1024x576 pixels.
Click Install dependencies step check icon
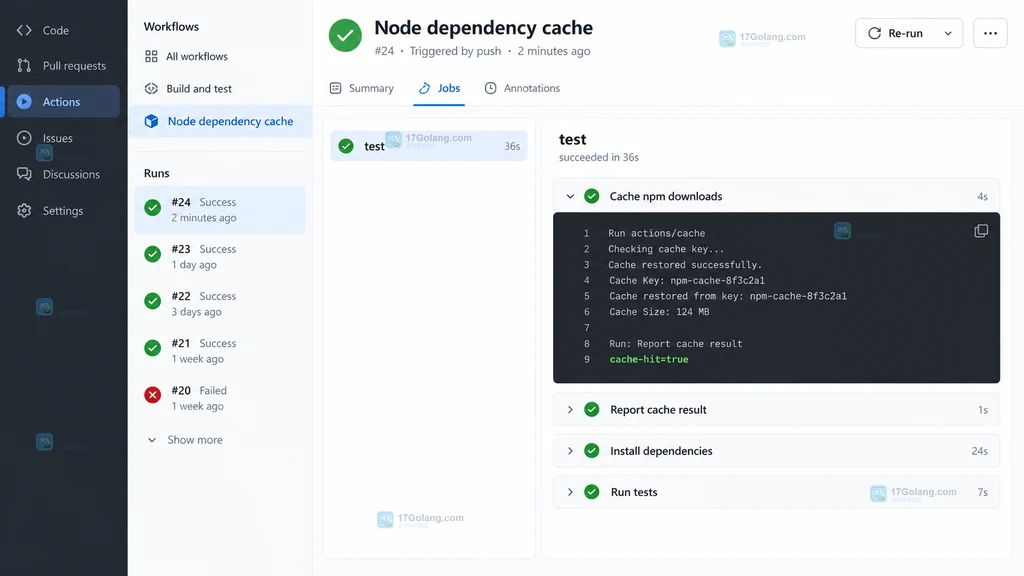tap(592, 451)
